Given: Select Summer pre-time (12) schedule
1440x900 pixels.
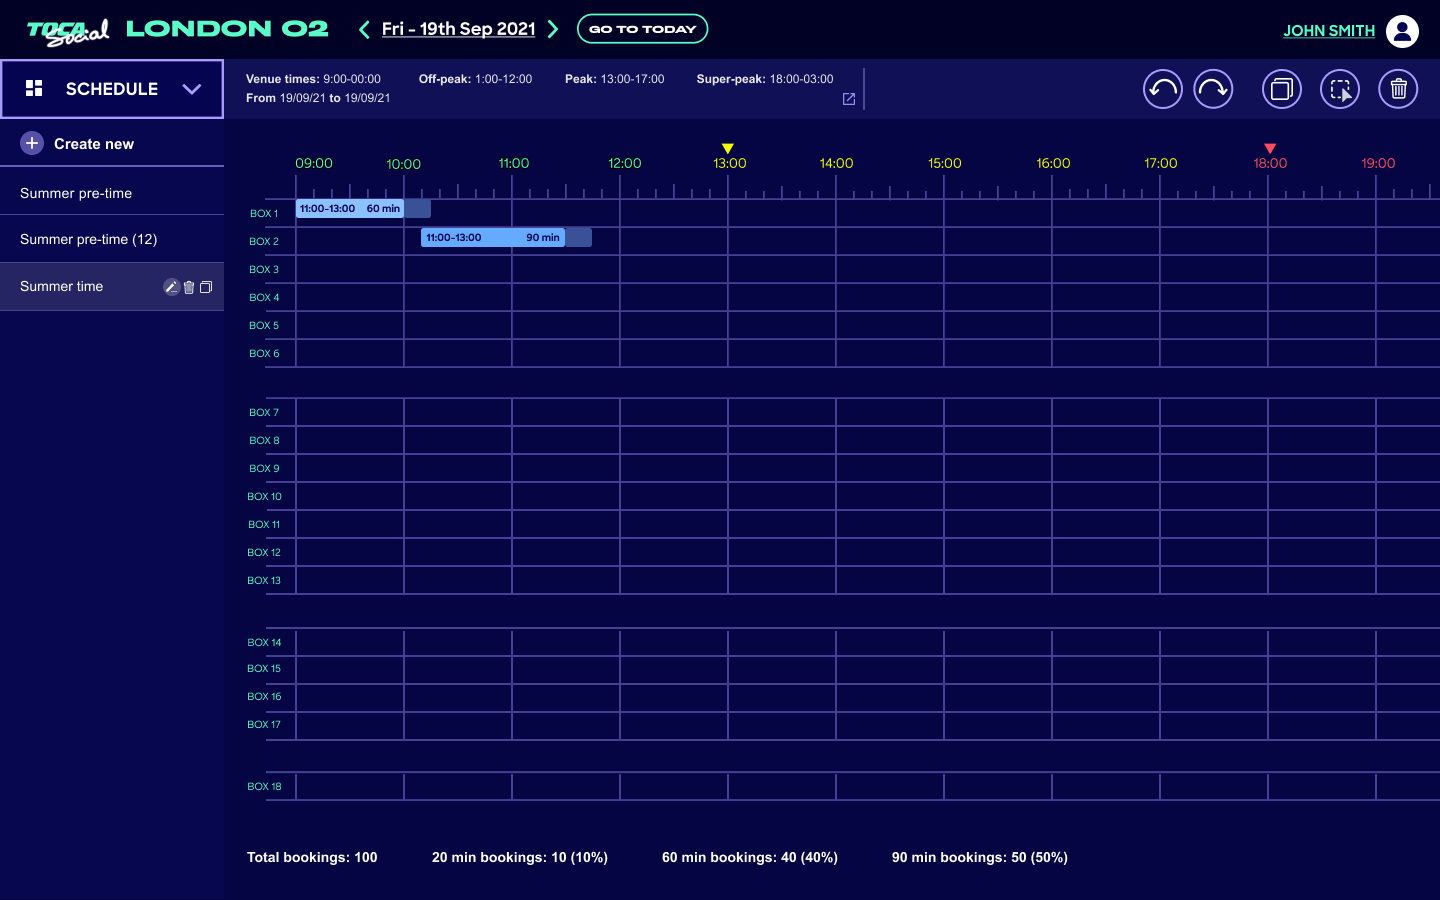Looking at the screenshot, I should [x=88, y=239].
